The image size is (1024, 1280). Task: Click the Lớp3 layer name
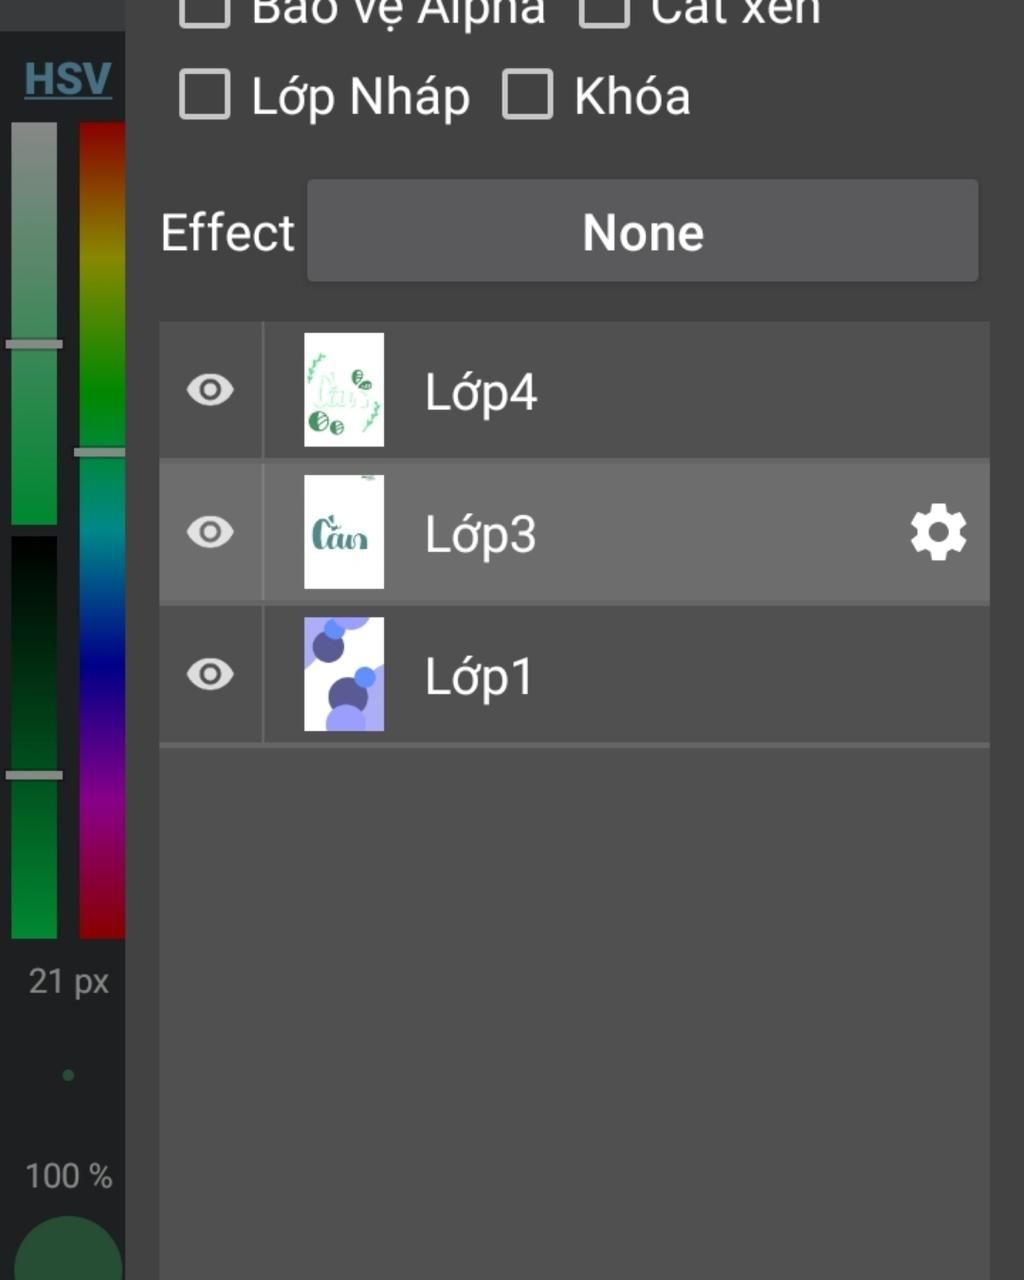pos(481,534)
